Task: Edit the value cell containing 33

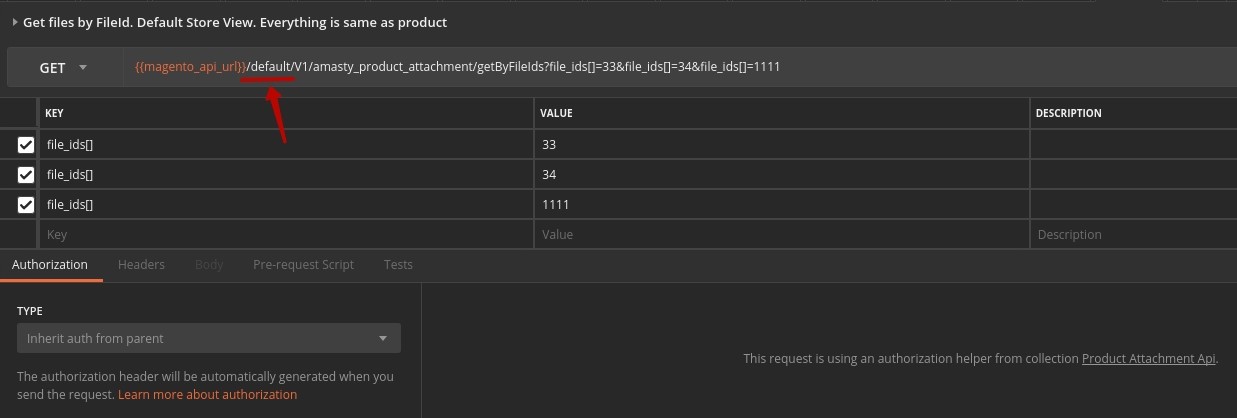Action: [780, 145]
